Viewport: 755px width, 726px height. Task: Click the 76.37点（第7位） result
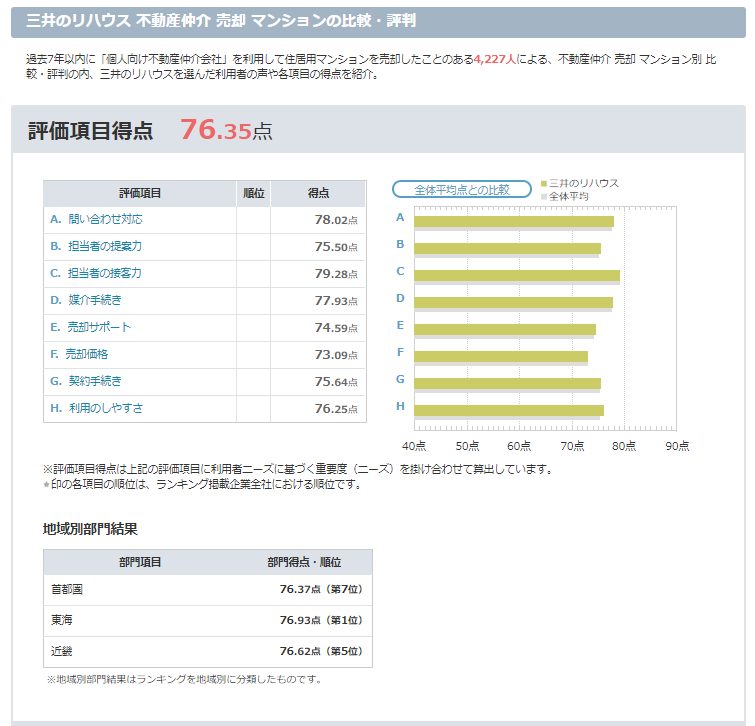coord(321,589)
